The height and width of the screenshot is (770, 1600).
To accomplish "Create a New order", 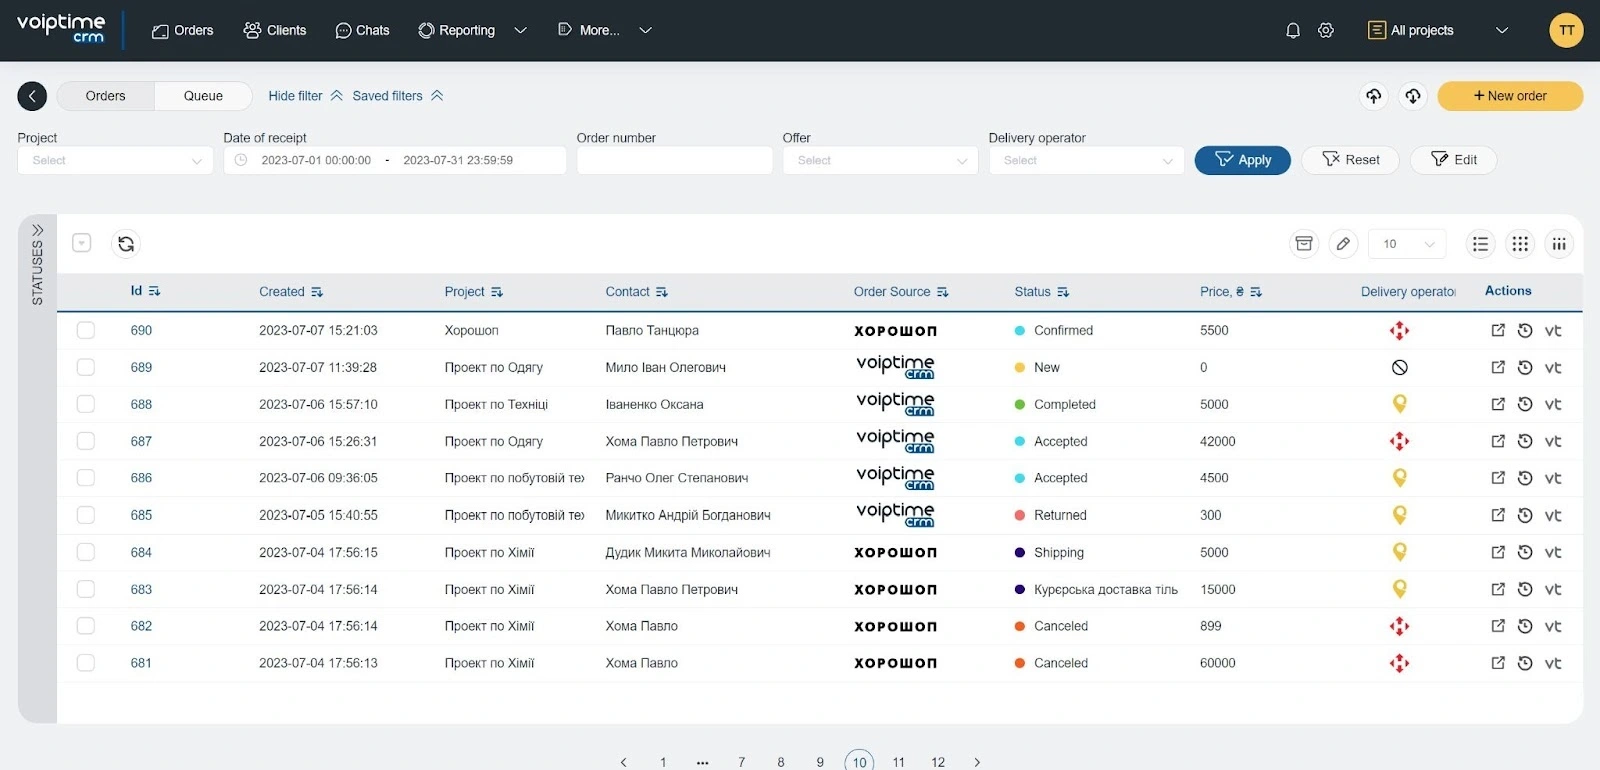I will tap(1510, 96).
